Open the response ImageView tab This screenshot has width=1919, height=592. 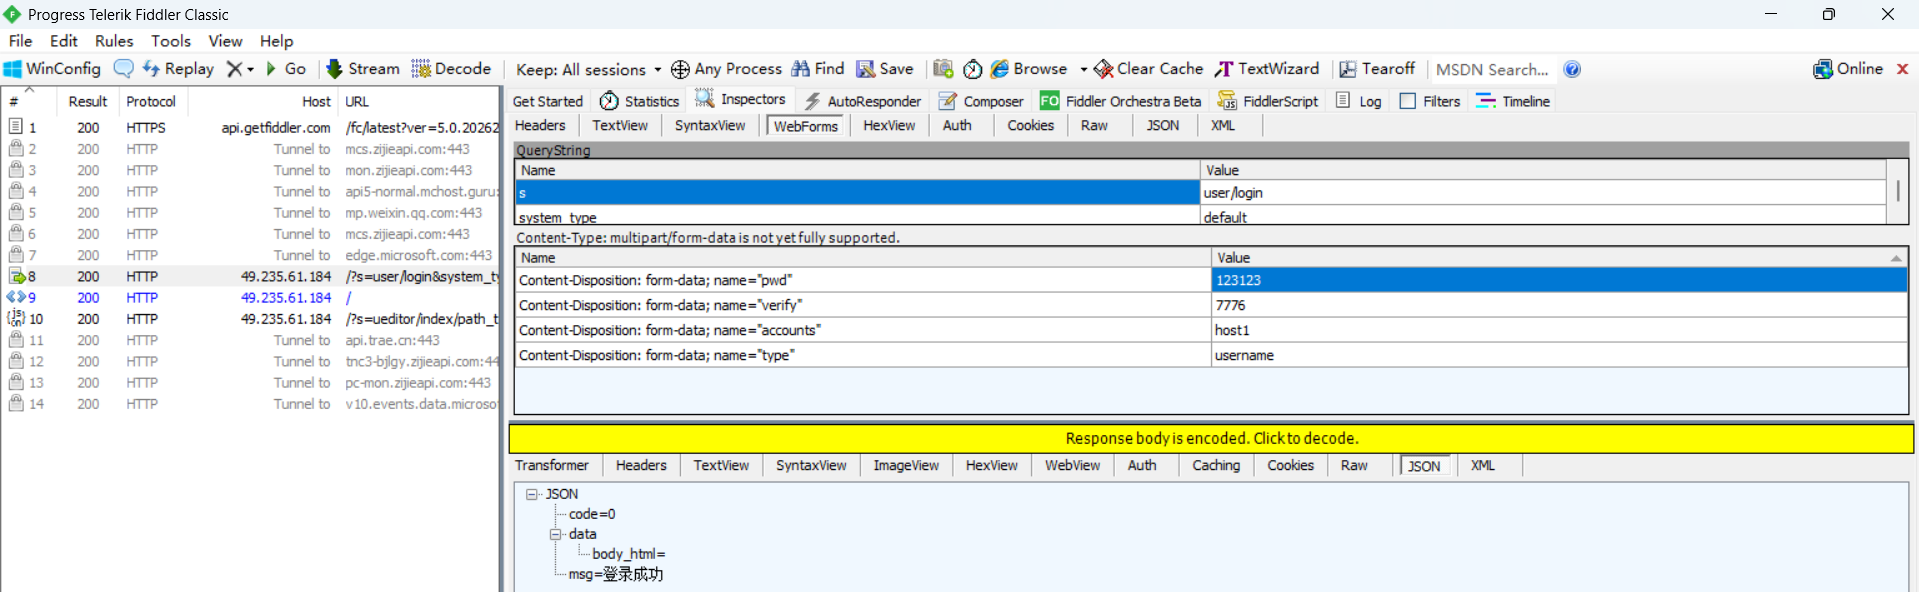click(906, 465)
